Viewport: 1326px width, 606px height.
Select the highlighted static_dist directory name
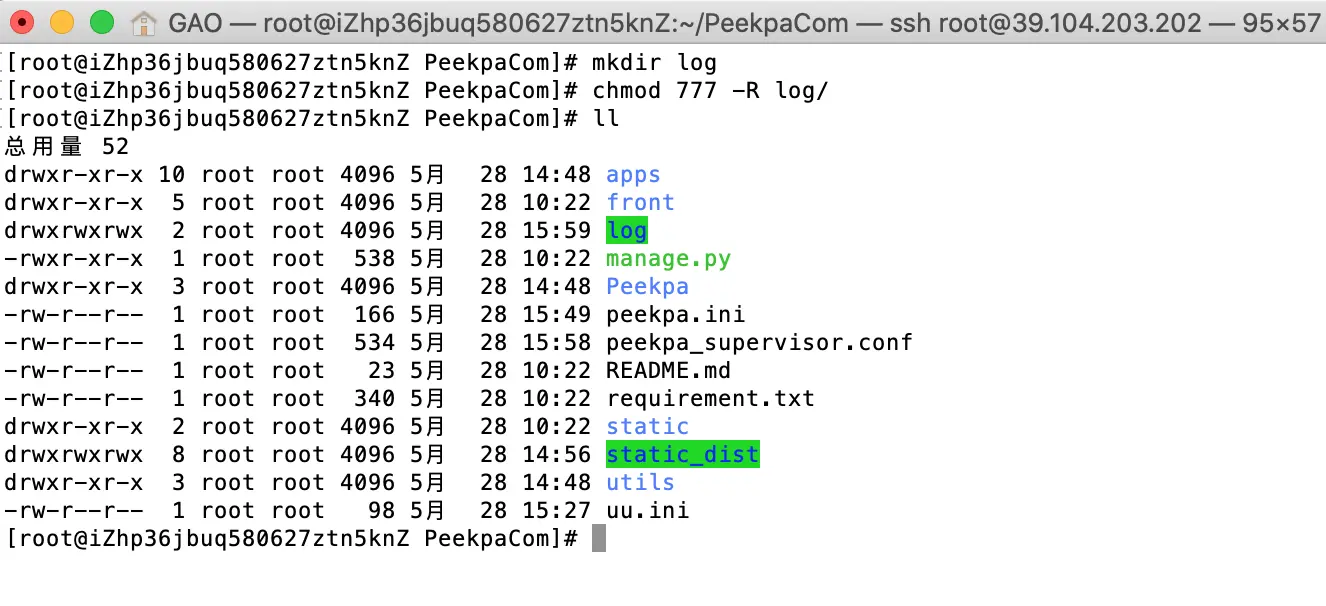click(x=683, y=455)
